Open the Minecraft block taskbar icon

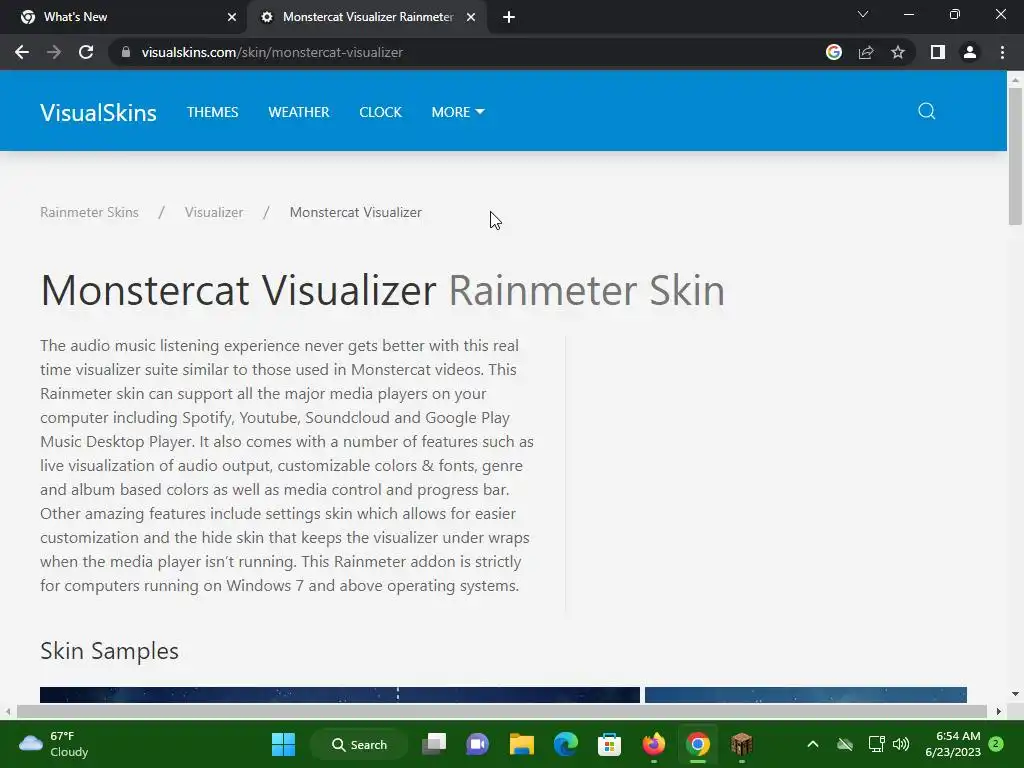coord(741,744)
